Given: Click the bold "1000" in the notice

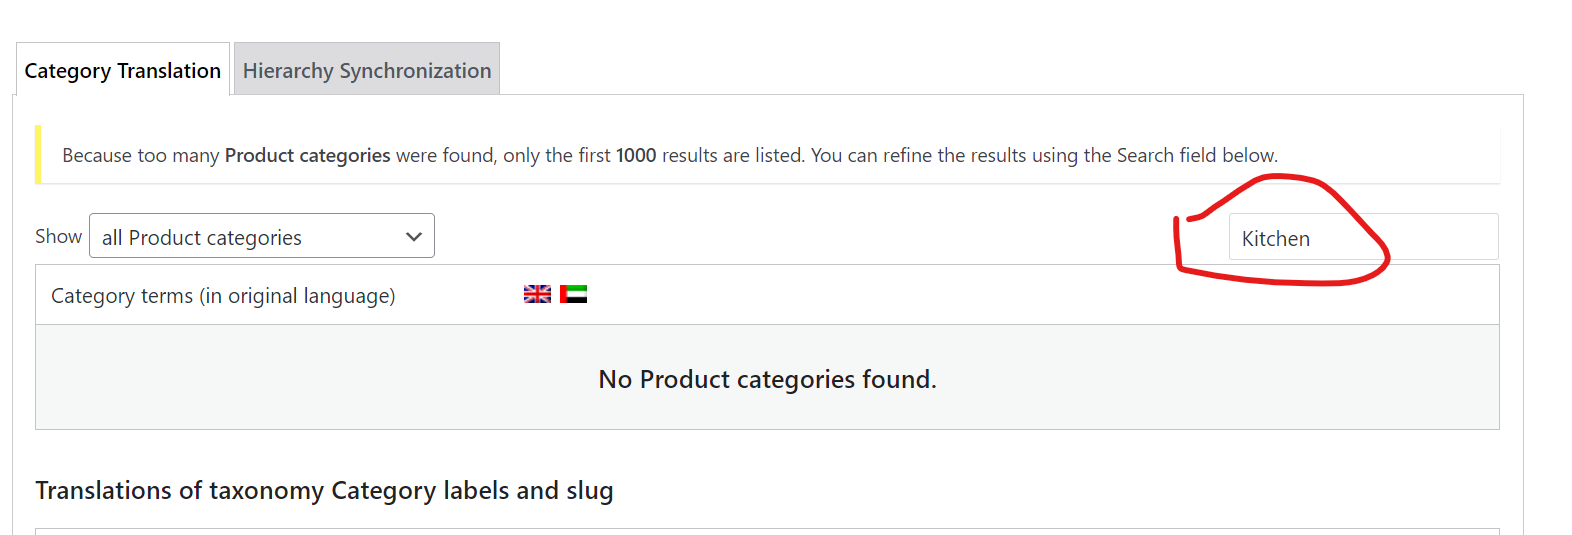Looking at the screenshot, I should (x=636, y=155).
